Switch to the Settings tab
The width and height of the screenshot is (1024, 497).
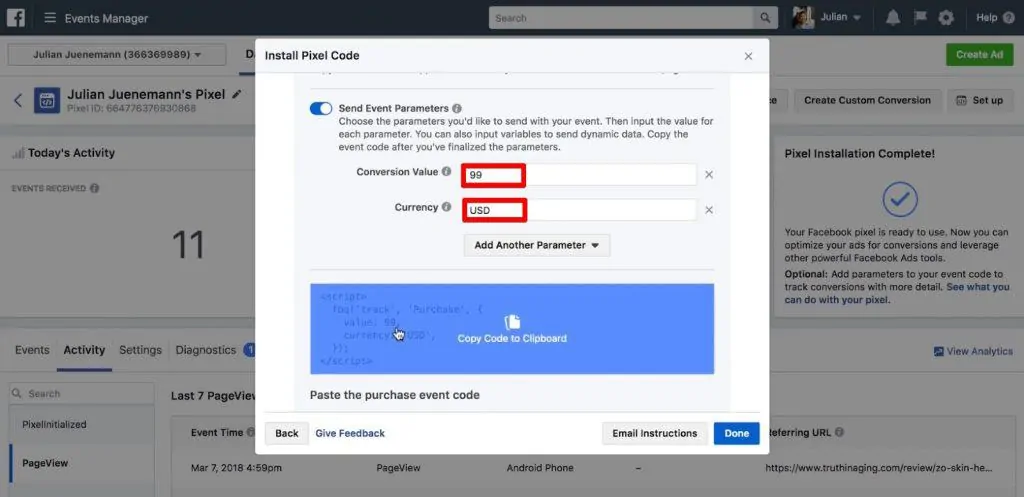pyautogui.click(x=140, y=350)
